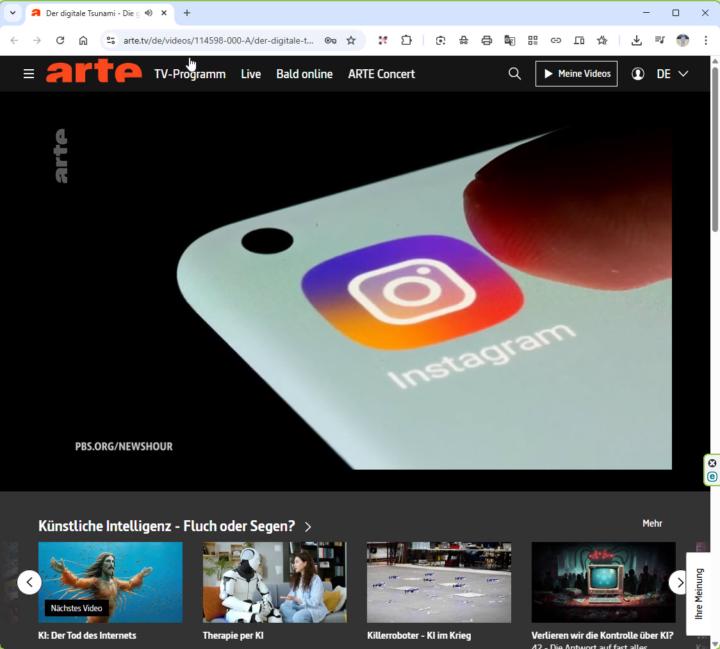Show previous videos with left carousel arrow
720x649 pixels.
click(29, 582)
